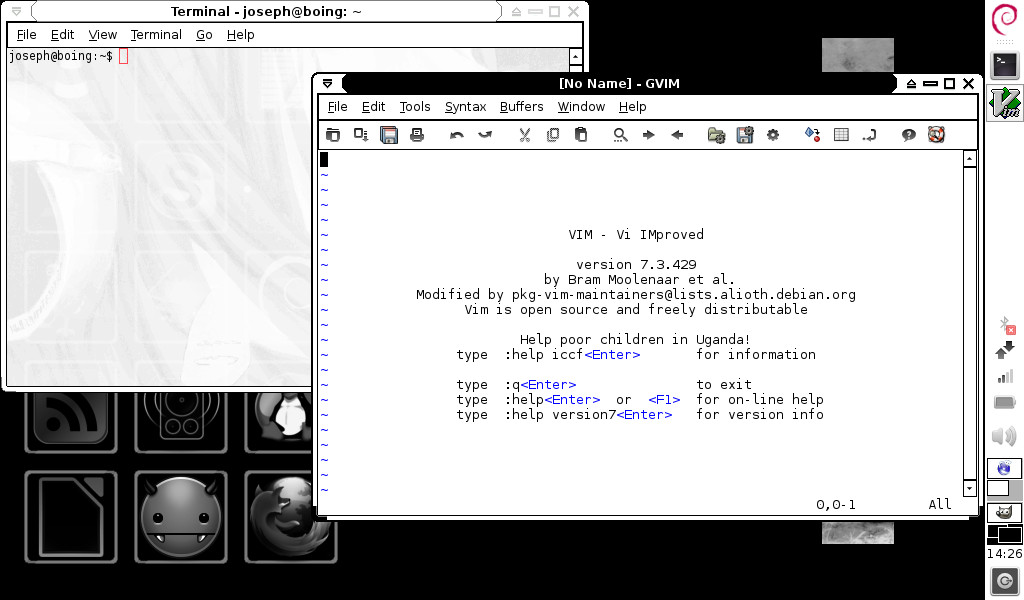Open Terminal window menu triangle in title bar
This screenshot has width=1024, height=600.
click(x=16, y=12)
